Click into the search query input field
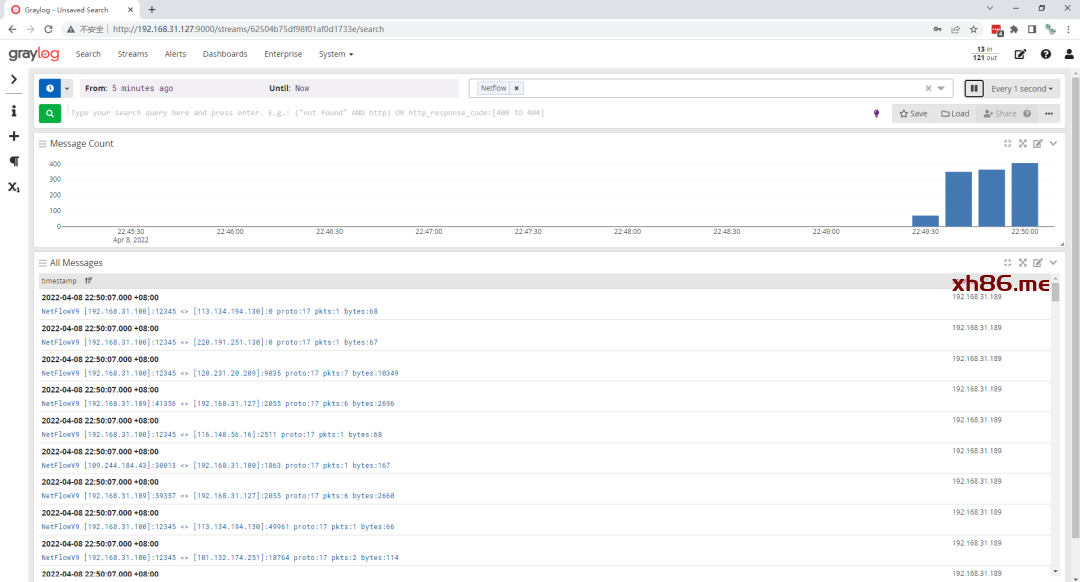 (x=460, y=113)
